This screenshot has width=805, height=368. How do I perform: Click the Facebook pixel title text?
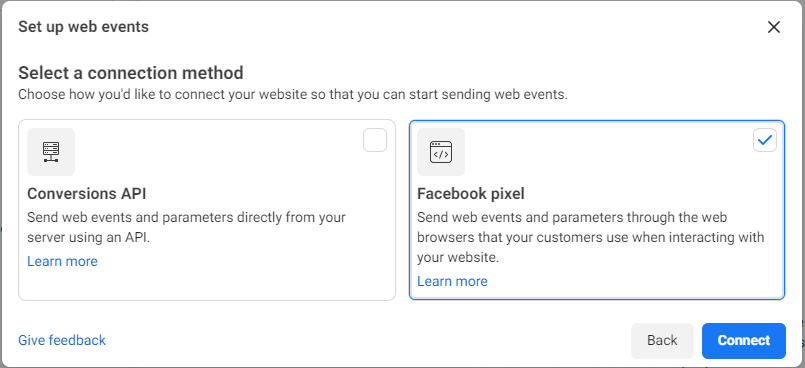pyautogui.click(x=471, y=193)
